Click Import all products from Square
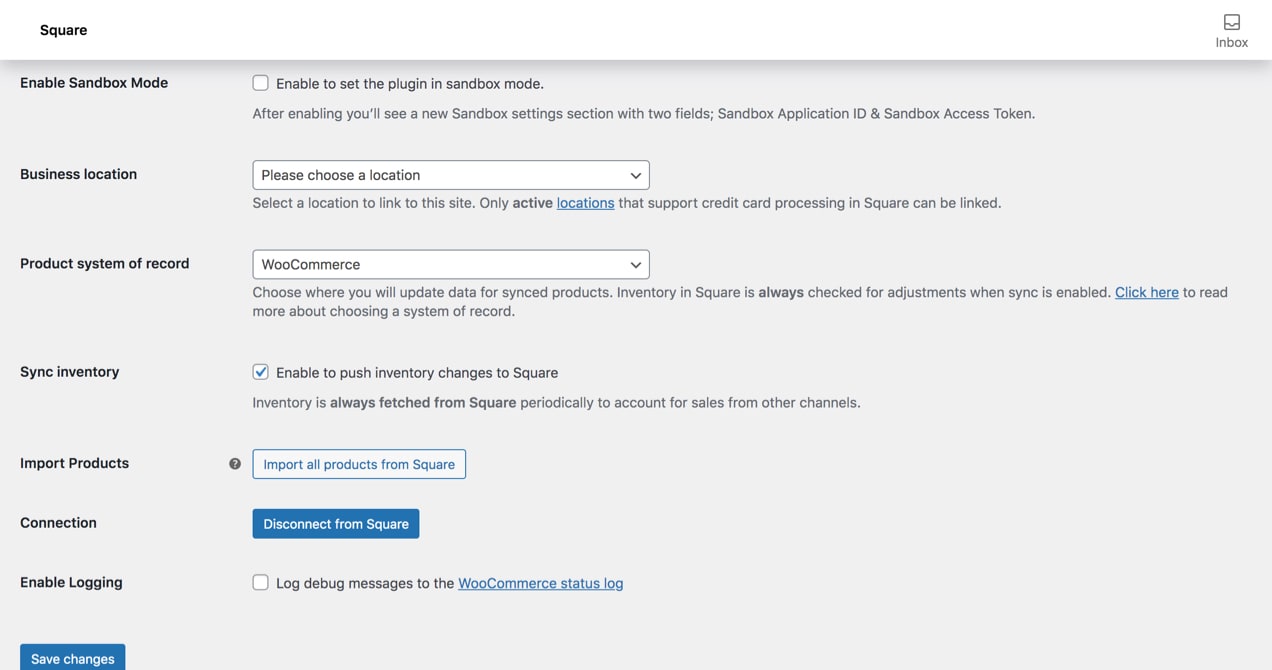 pyautogui.click(x=359, y=464)
